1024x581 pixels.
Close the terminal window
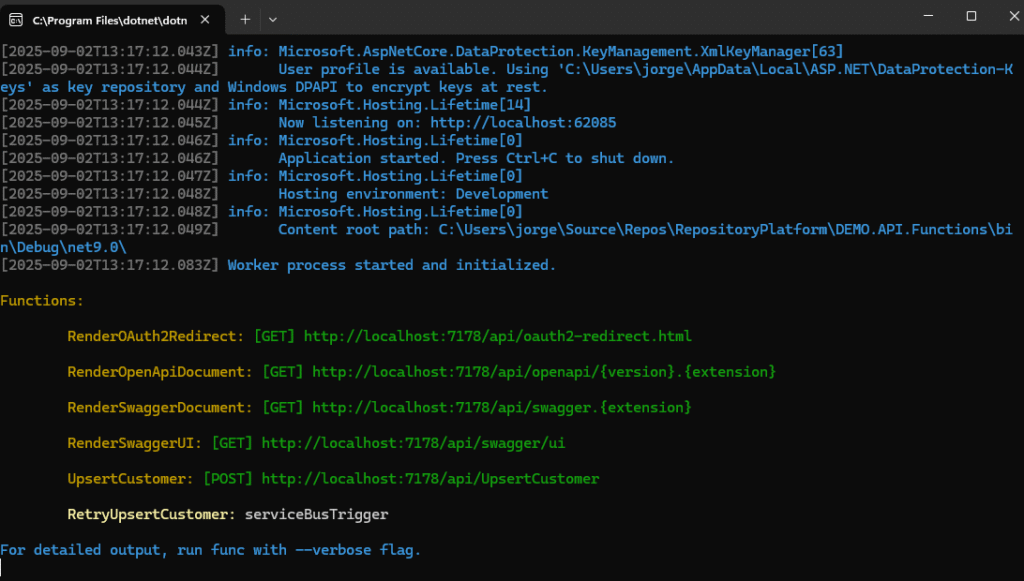1014,16
